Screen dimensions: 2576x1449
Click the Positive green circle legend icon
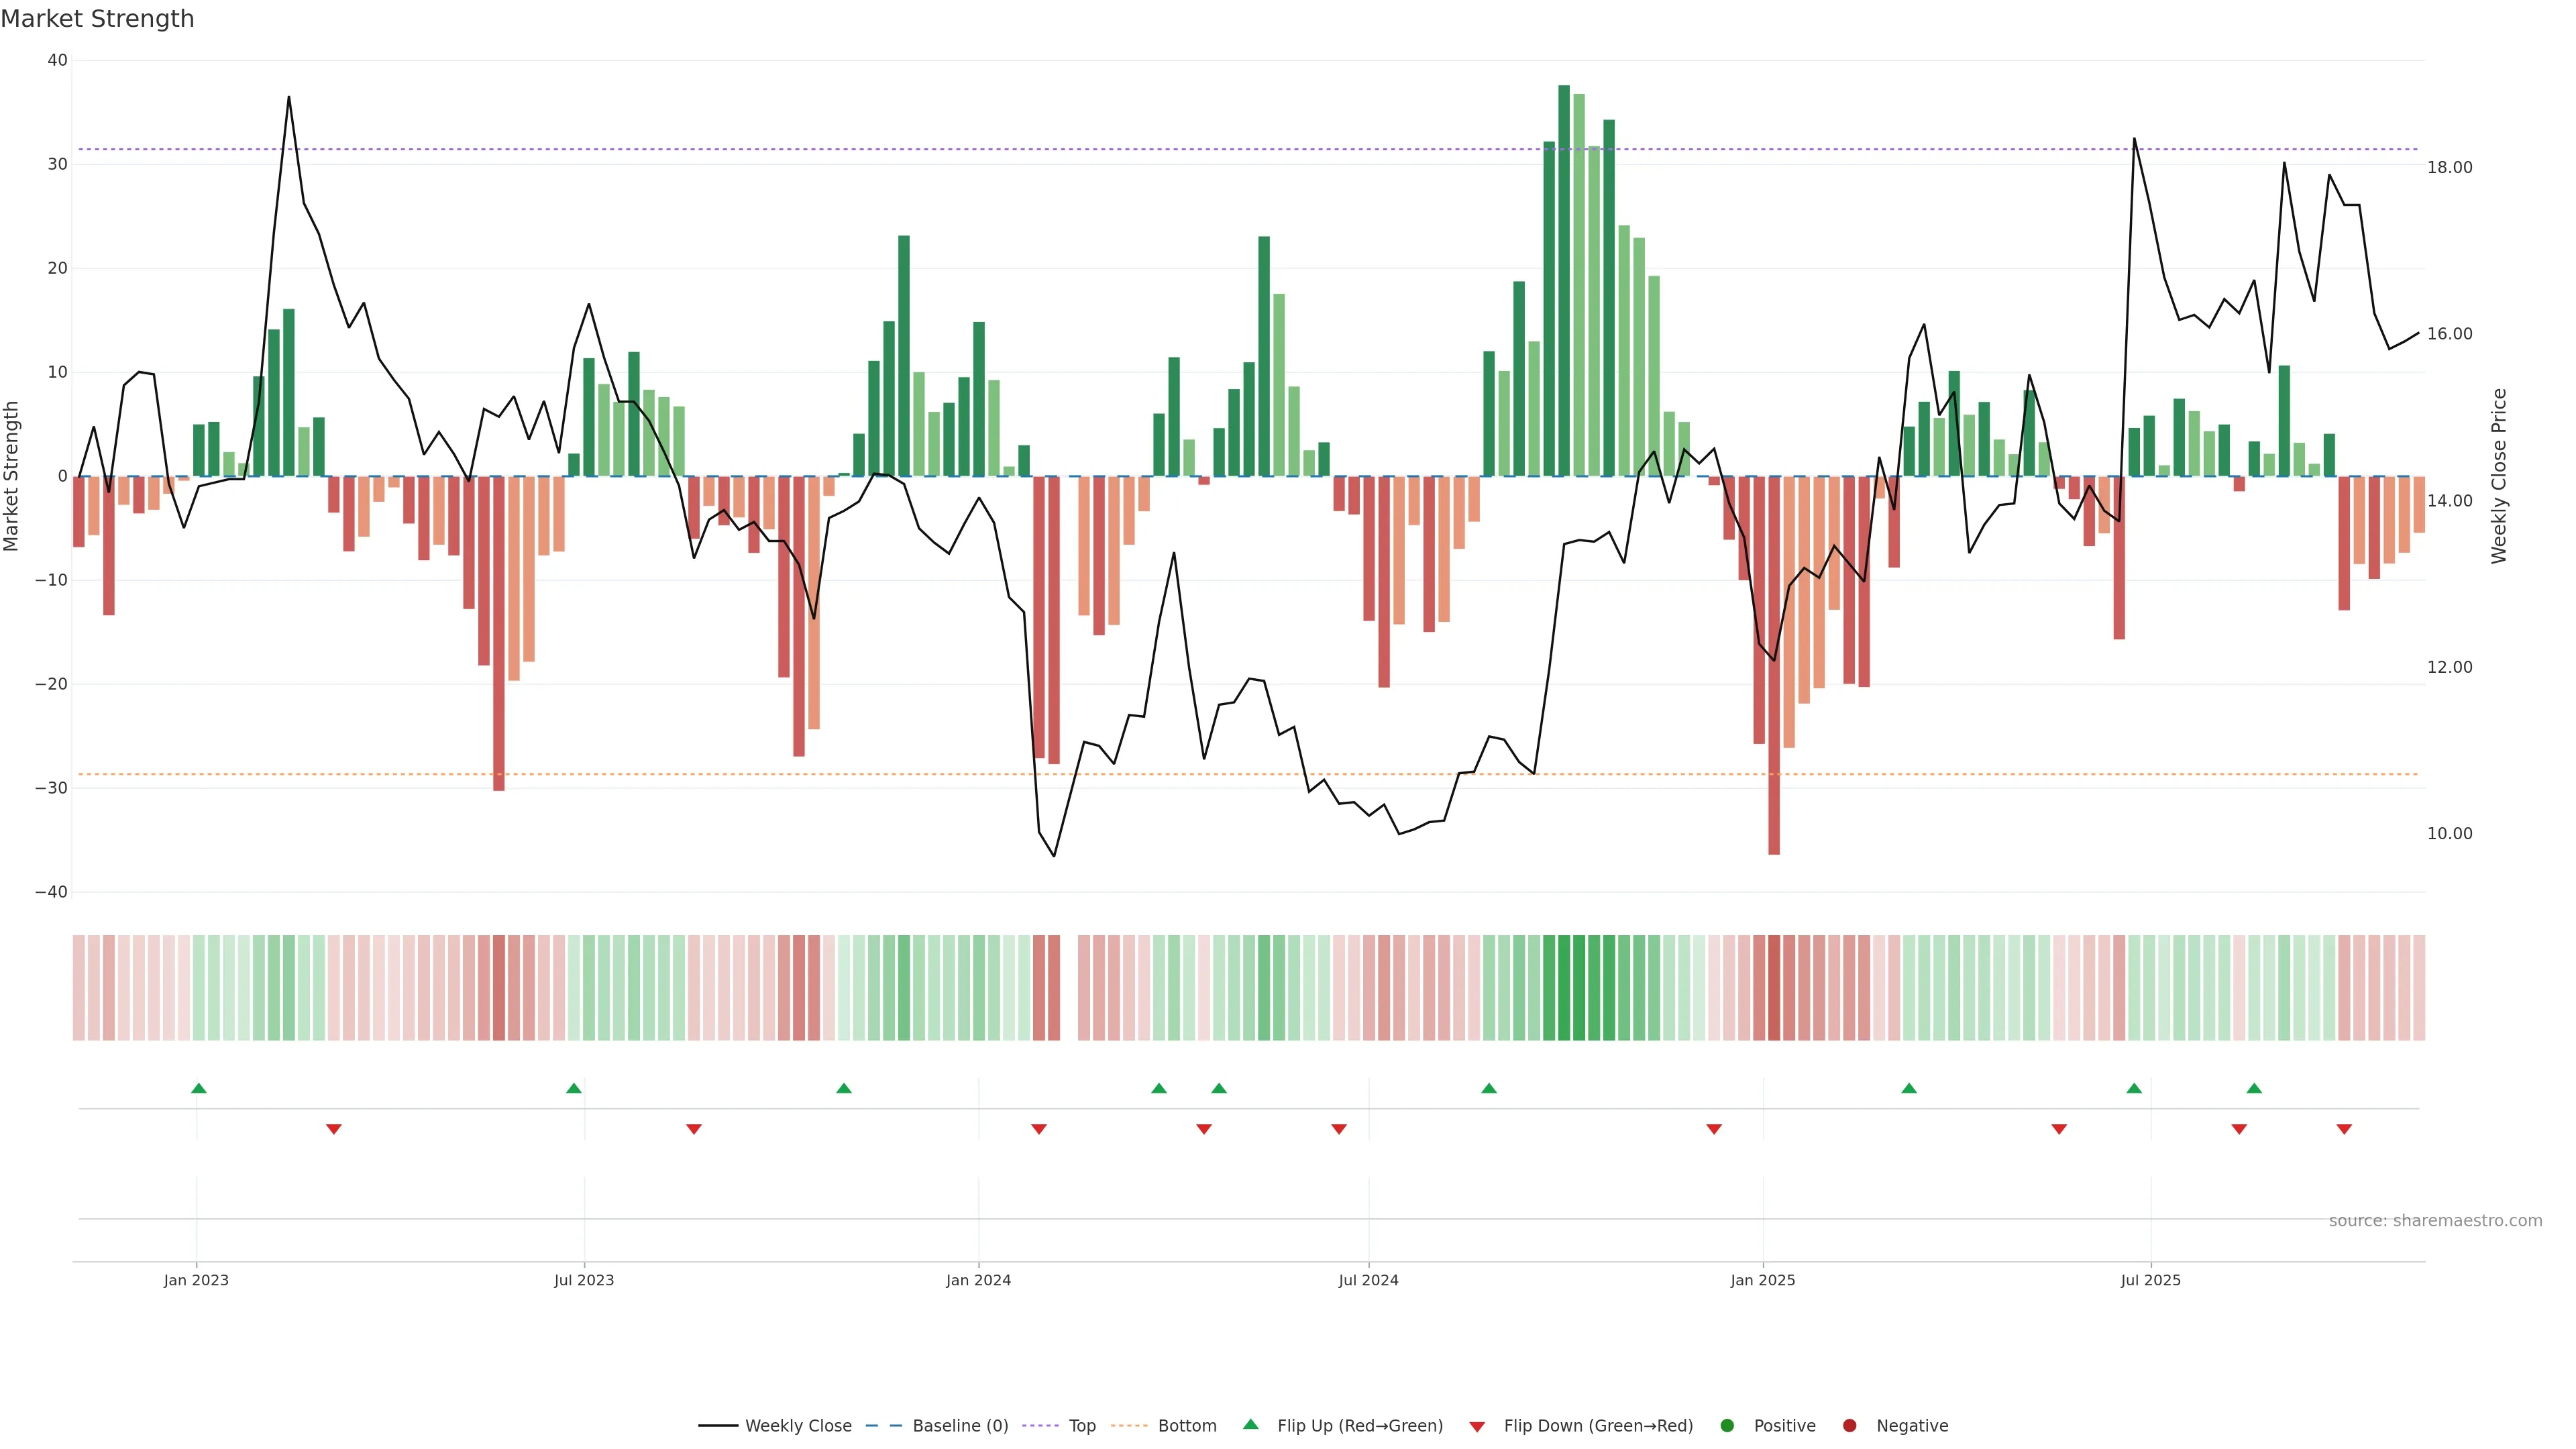pyautogui.click(x=1727, y=1426)
